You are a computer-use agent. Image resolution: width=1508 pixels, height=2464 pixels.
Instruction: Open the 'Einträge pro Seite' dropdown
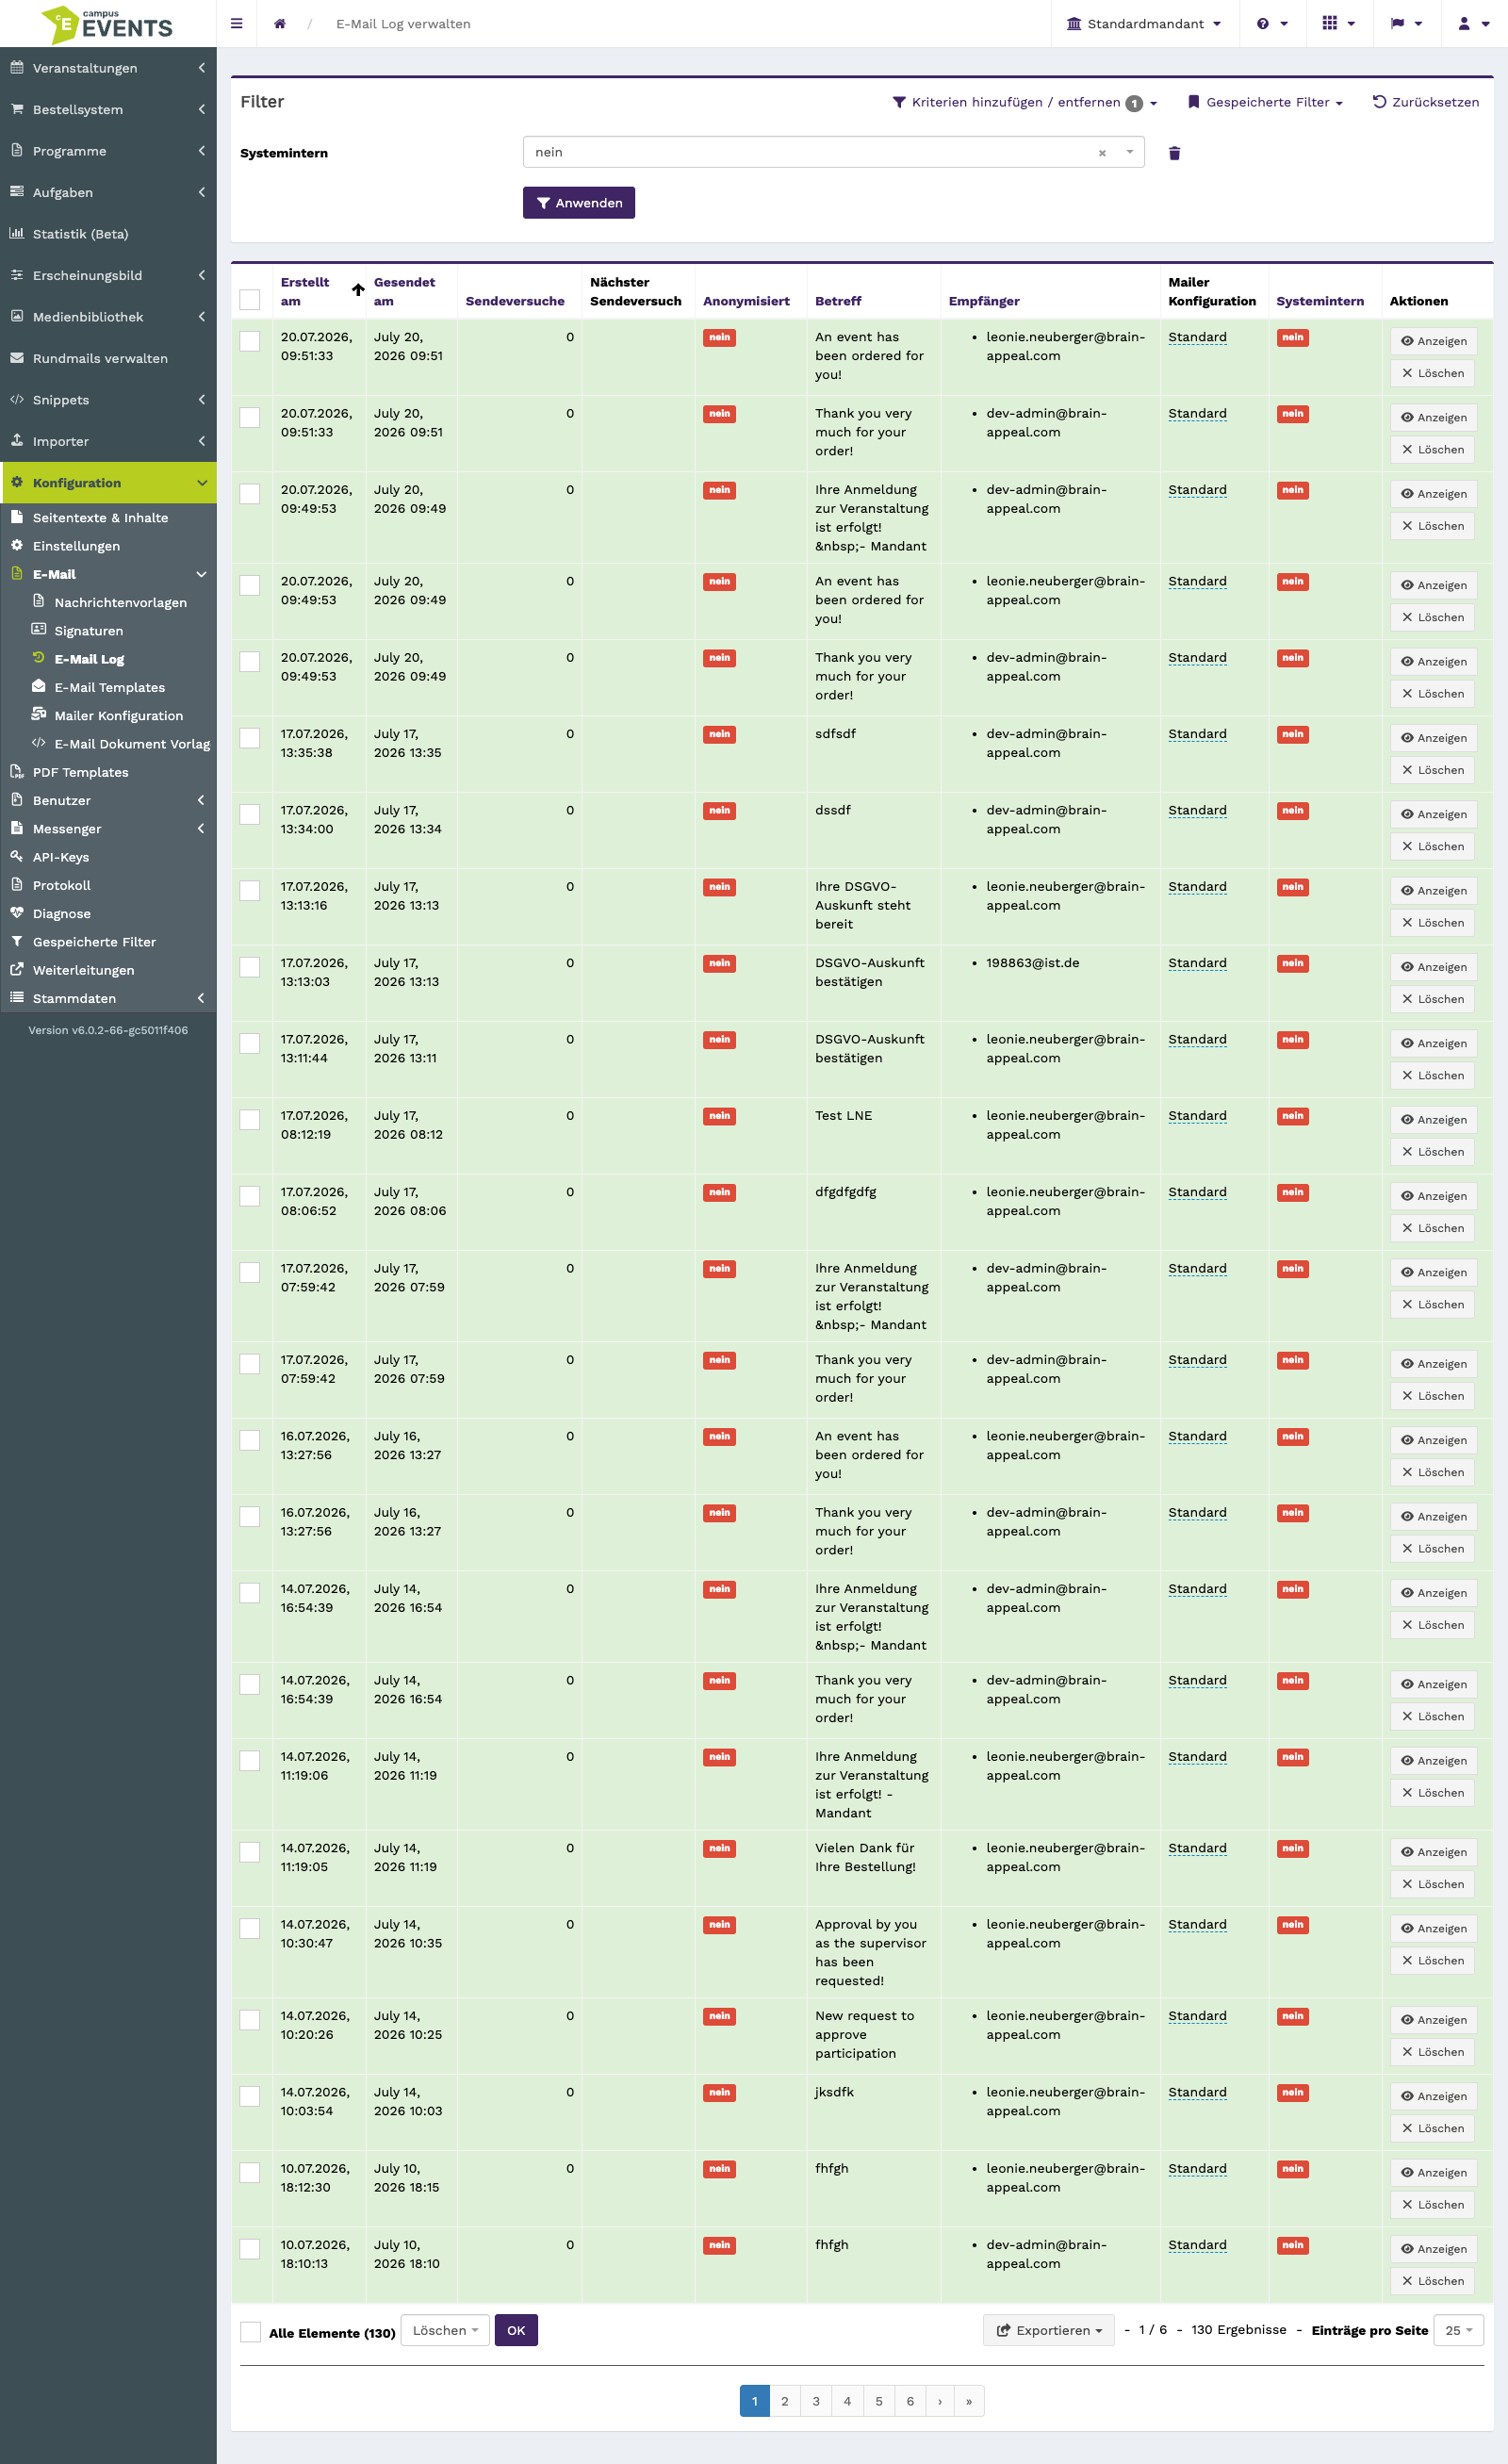coord(1459,2330)
